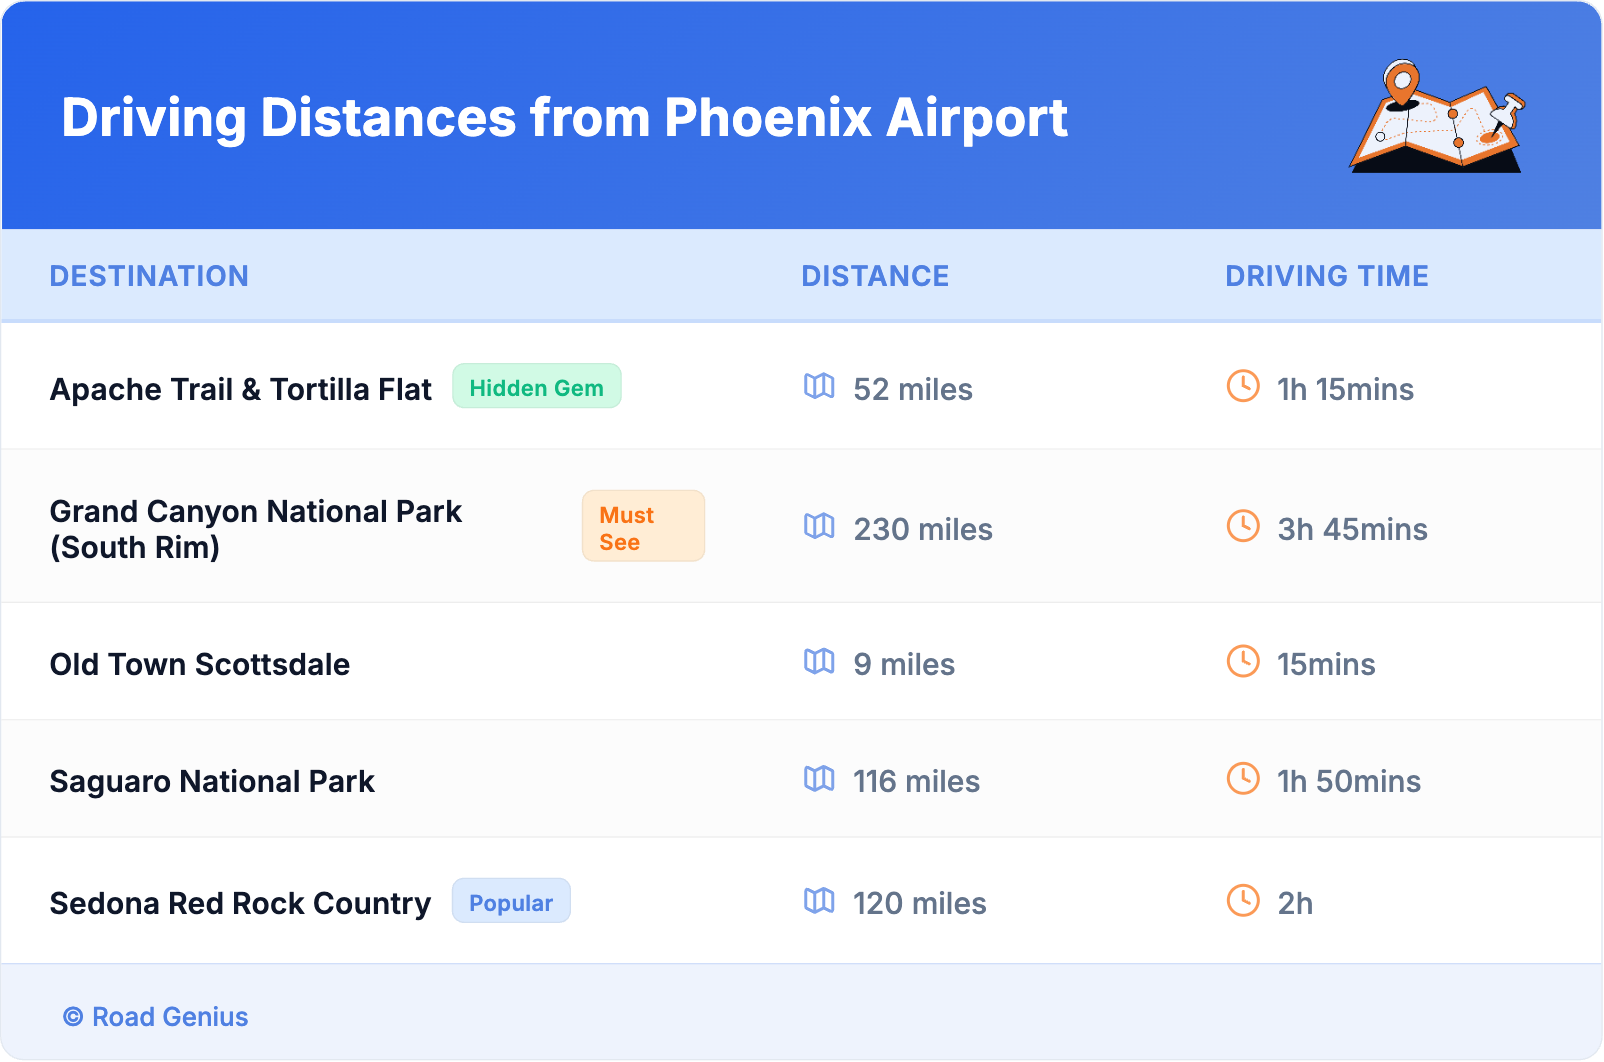The width and height of the screenshot is (1604, 1062).
Task: Click map icon beside 9 miles
Action: point(819,661)
